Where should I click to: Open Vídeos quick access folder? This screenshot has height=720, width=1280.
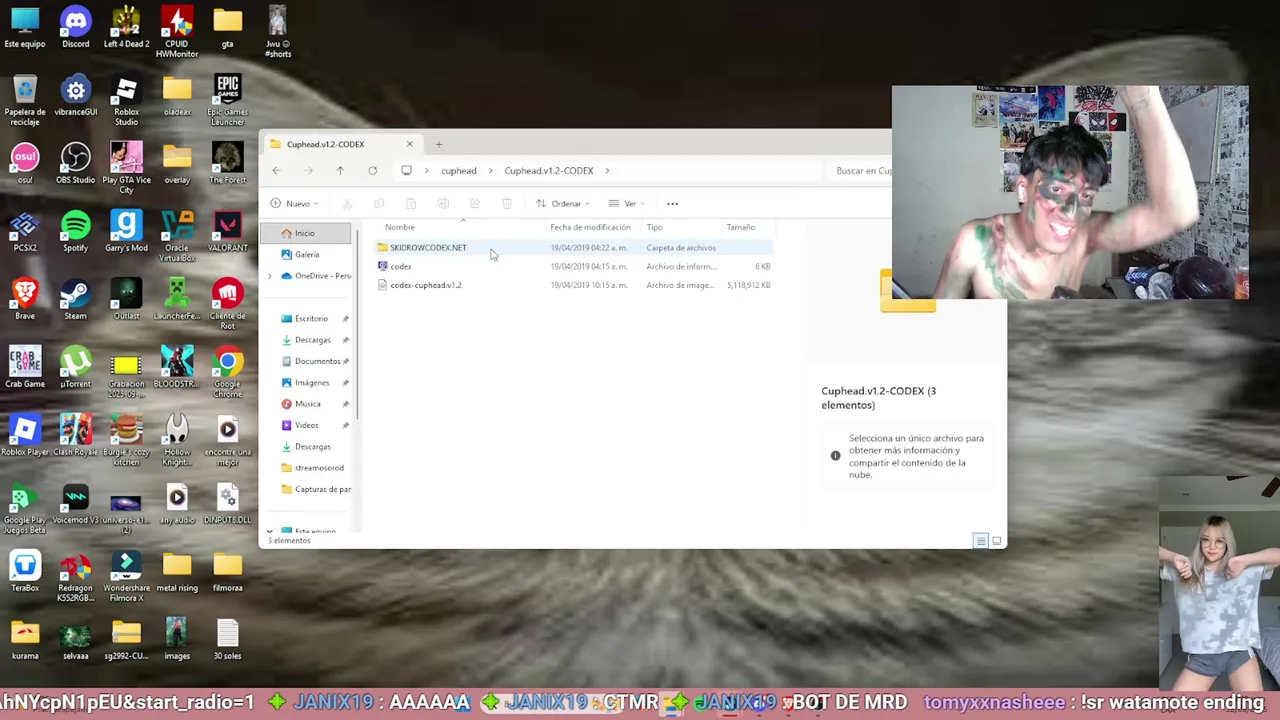(306, 425)
